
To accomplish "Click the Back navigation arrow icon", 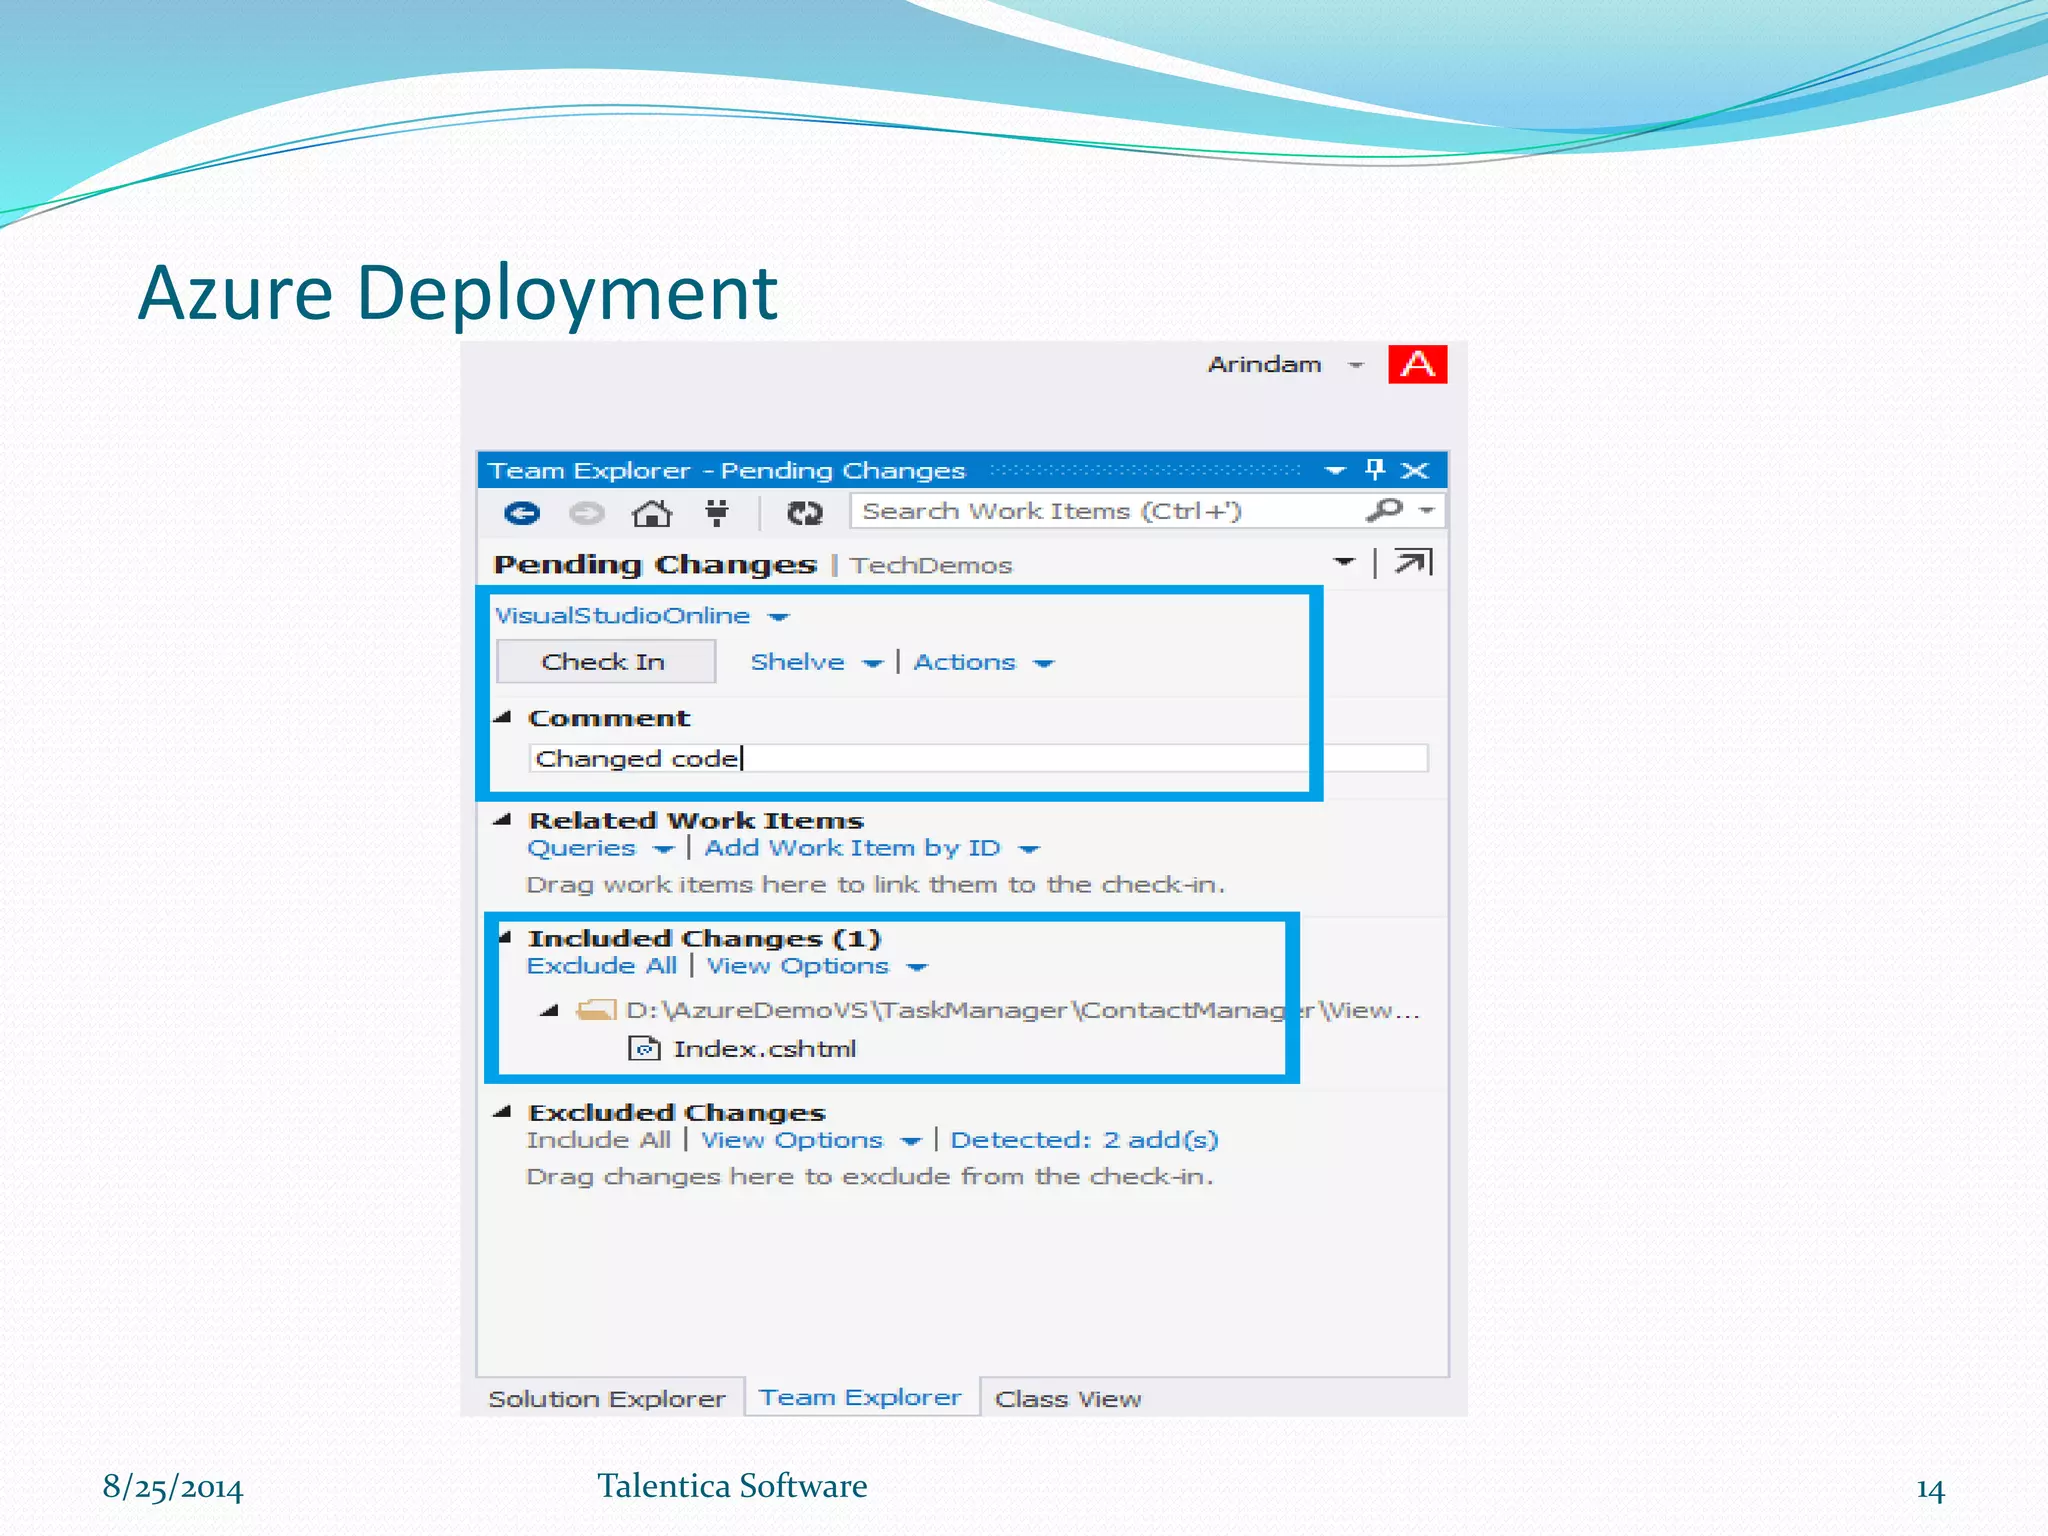I will (x=521, y=513).
